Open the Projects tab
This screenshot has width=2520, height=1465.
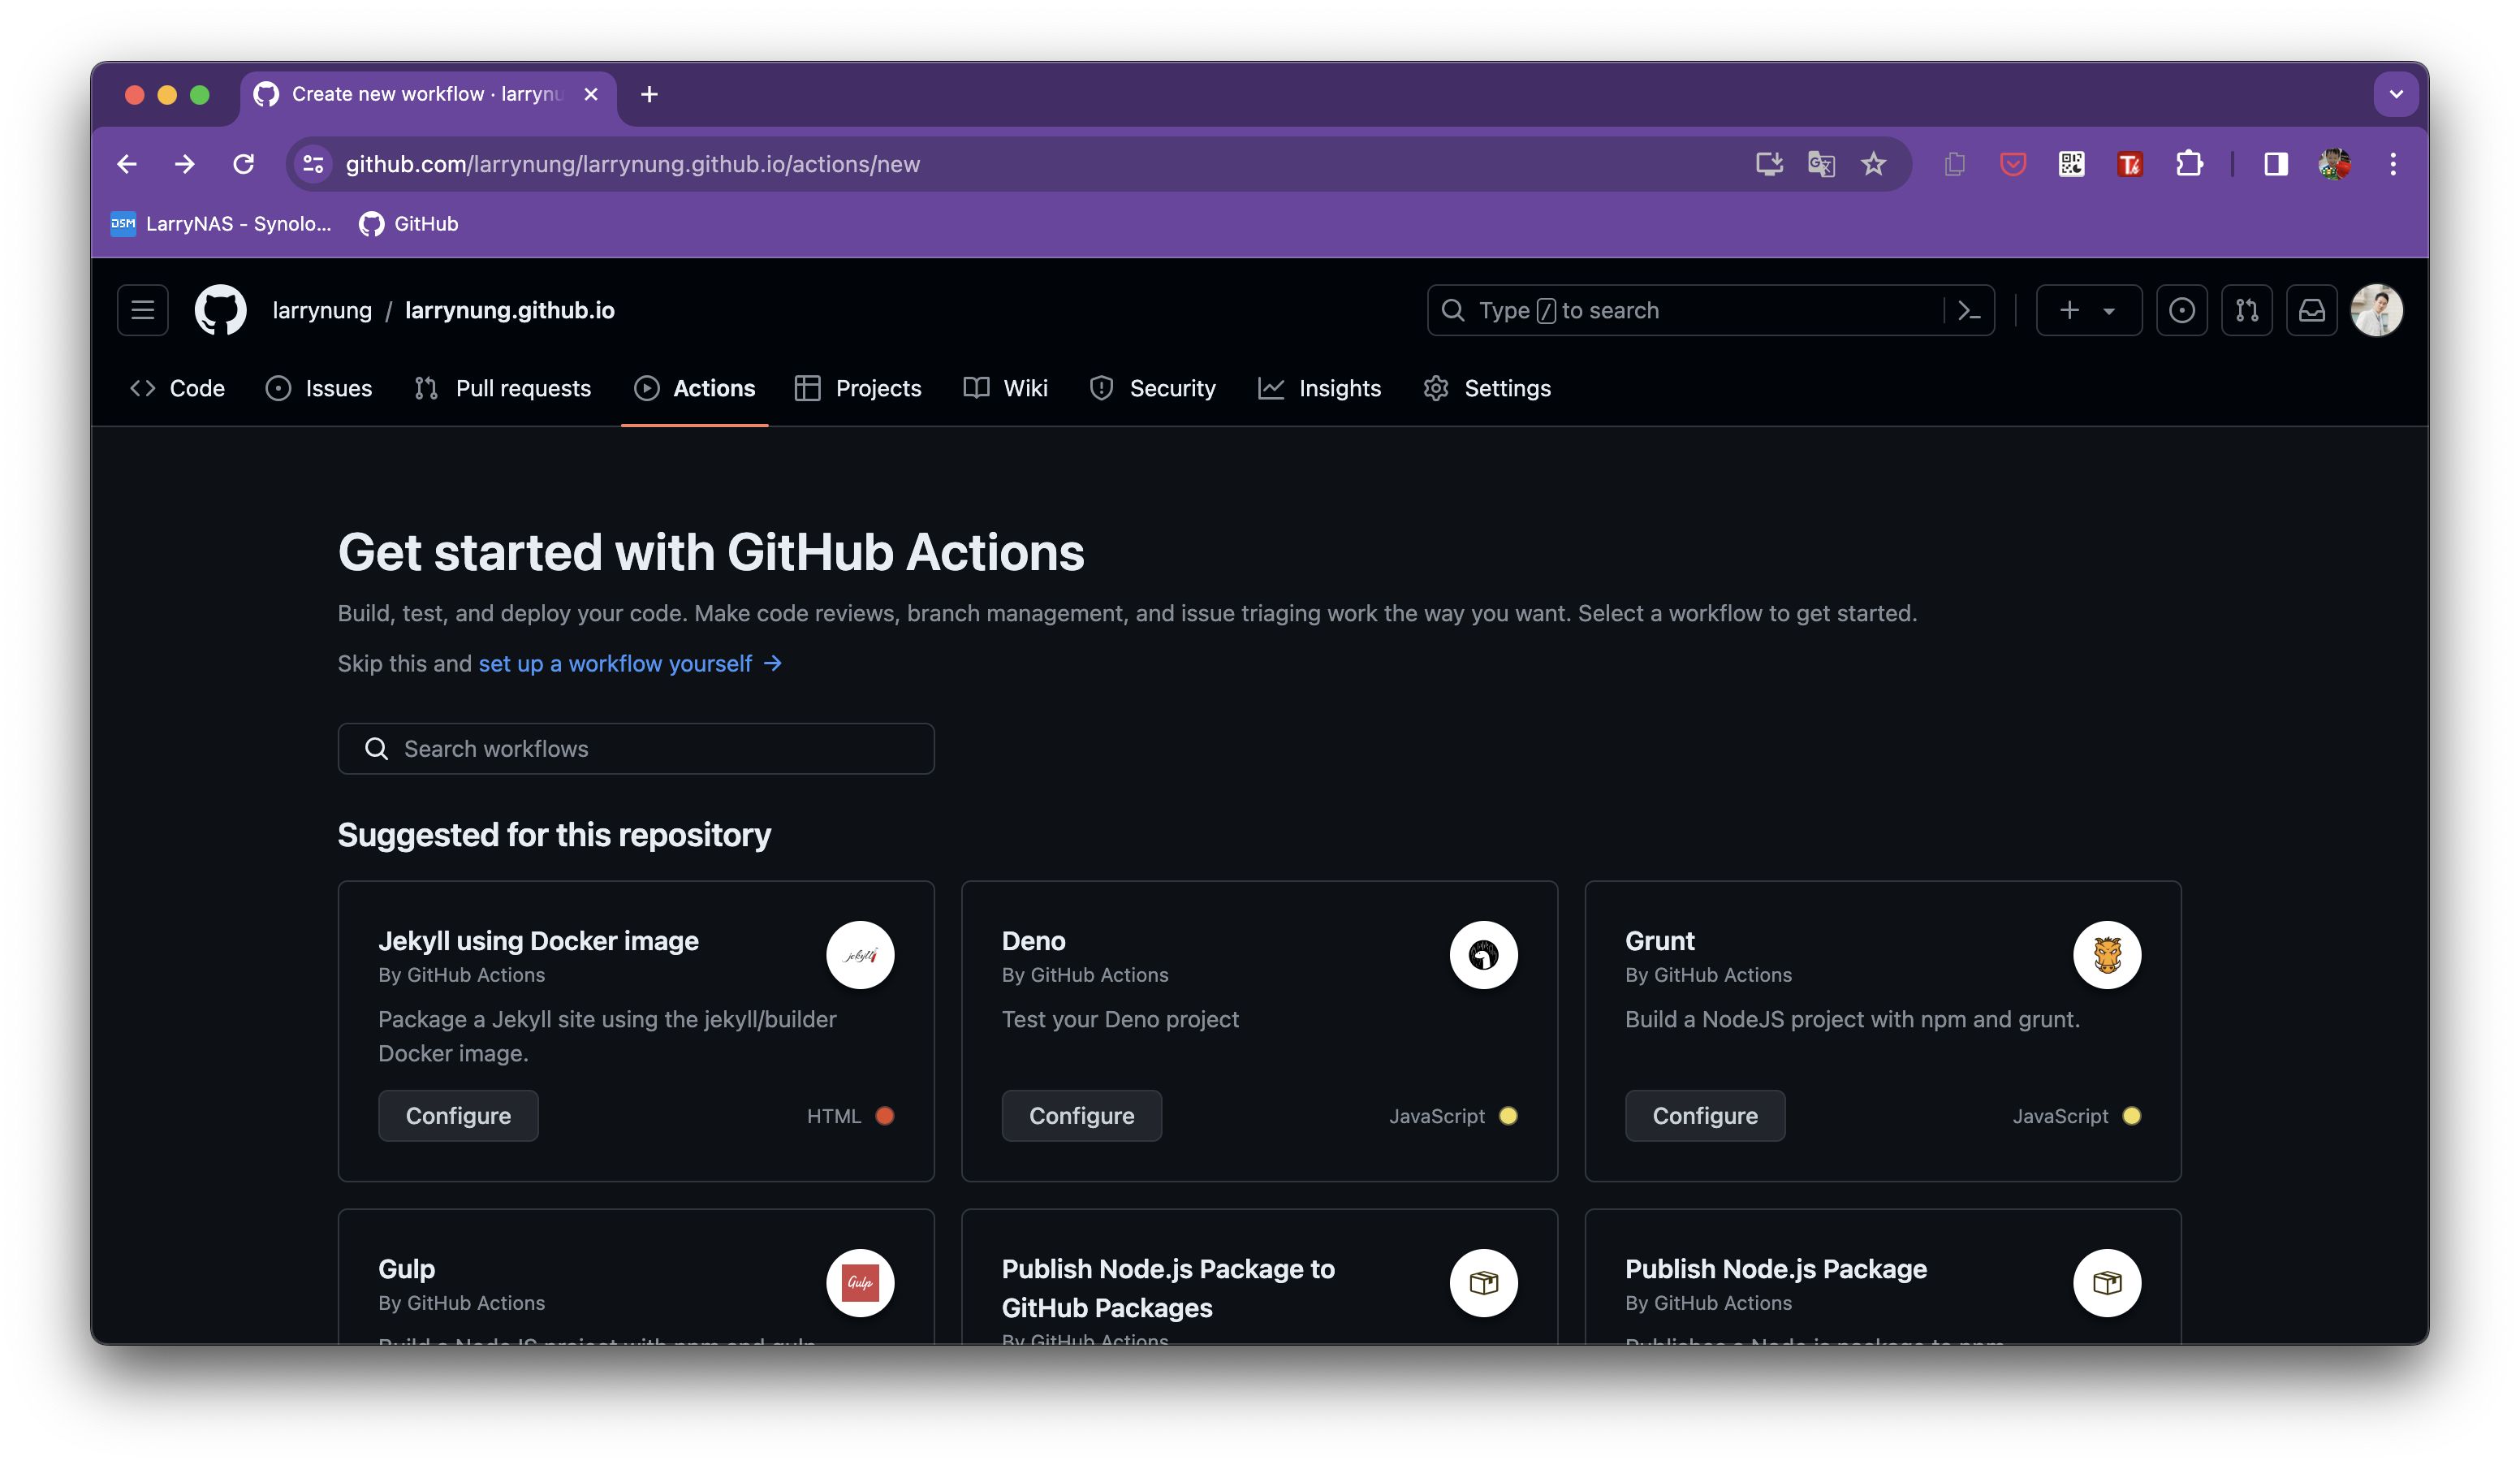click(858, 388)
